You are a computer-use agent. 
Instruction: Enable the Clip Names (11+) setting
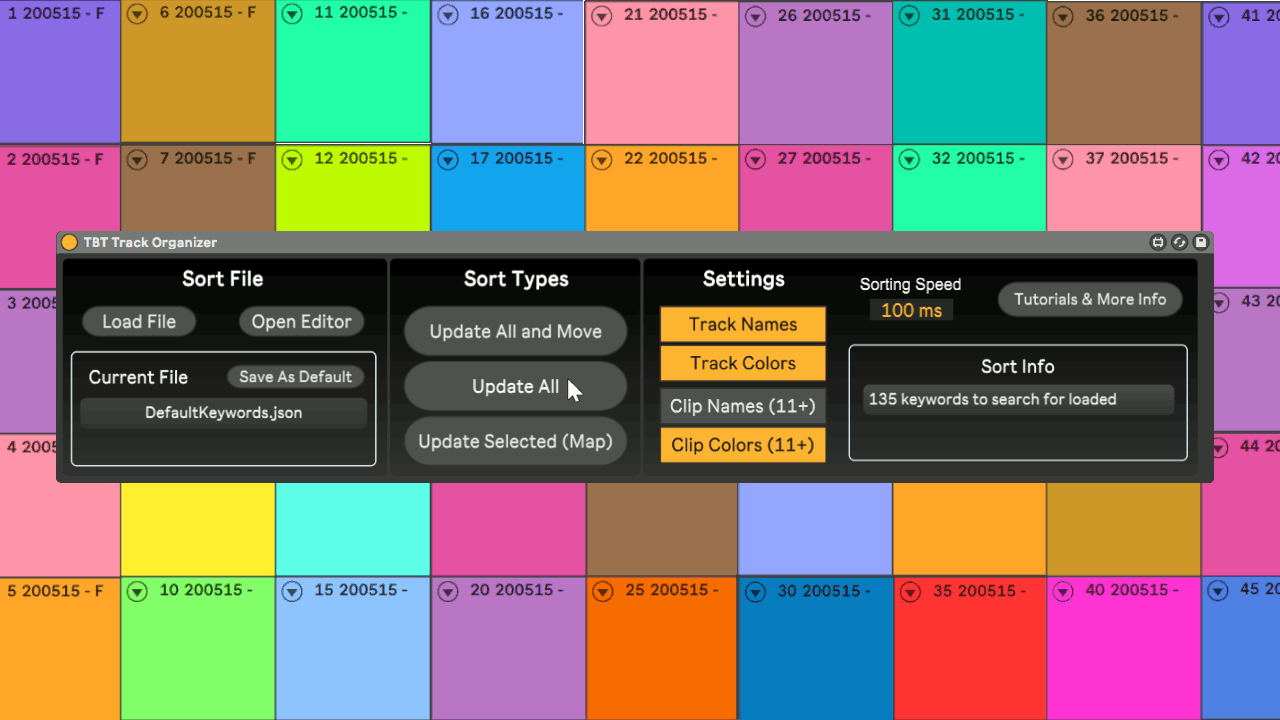(x=742, y=406)
